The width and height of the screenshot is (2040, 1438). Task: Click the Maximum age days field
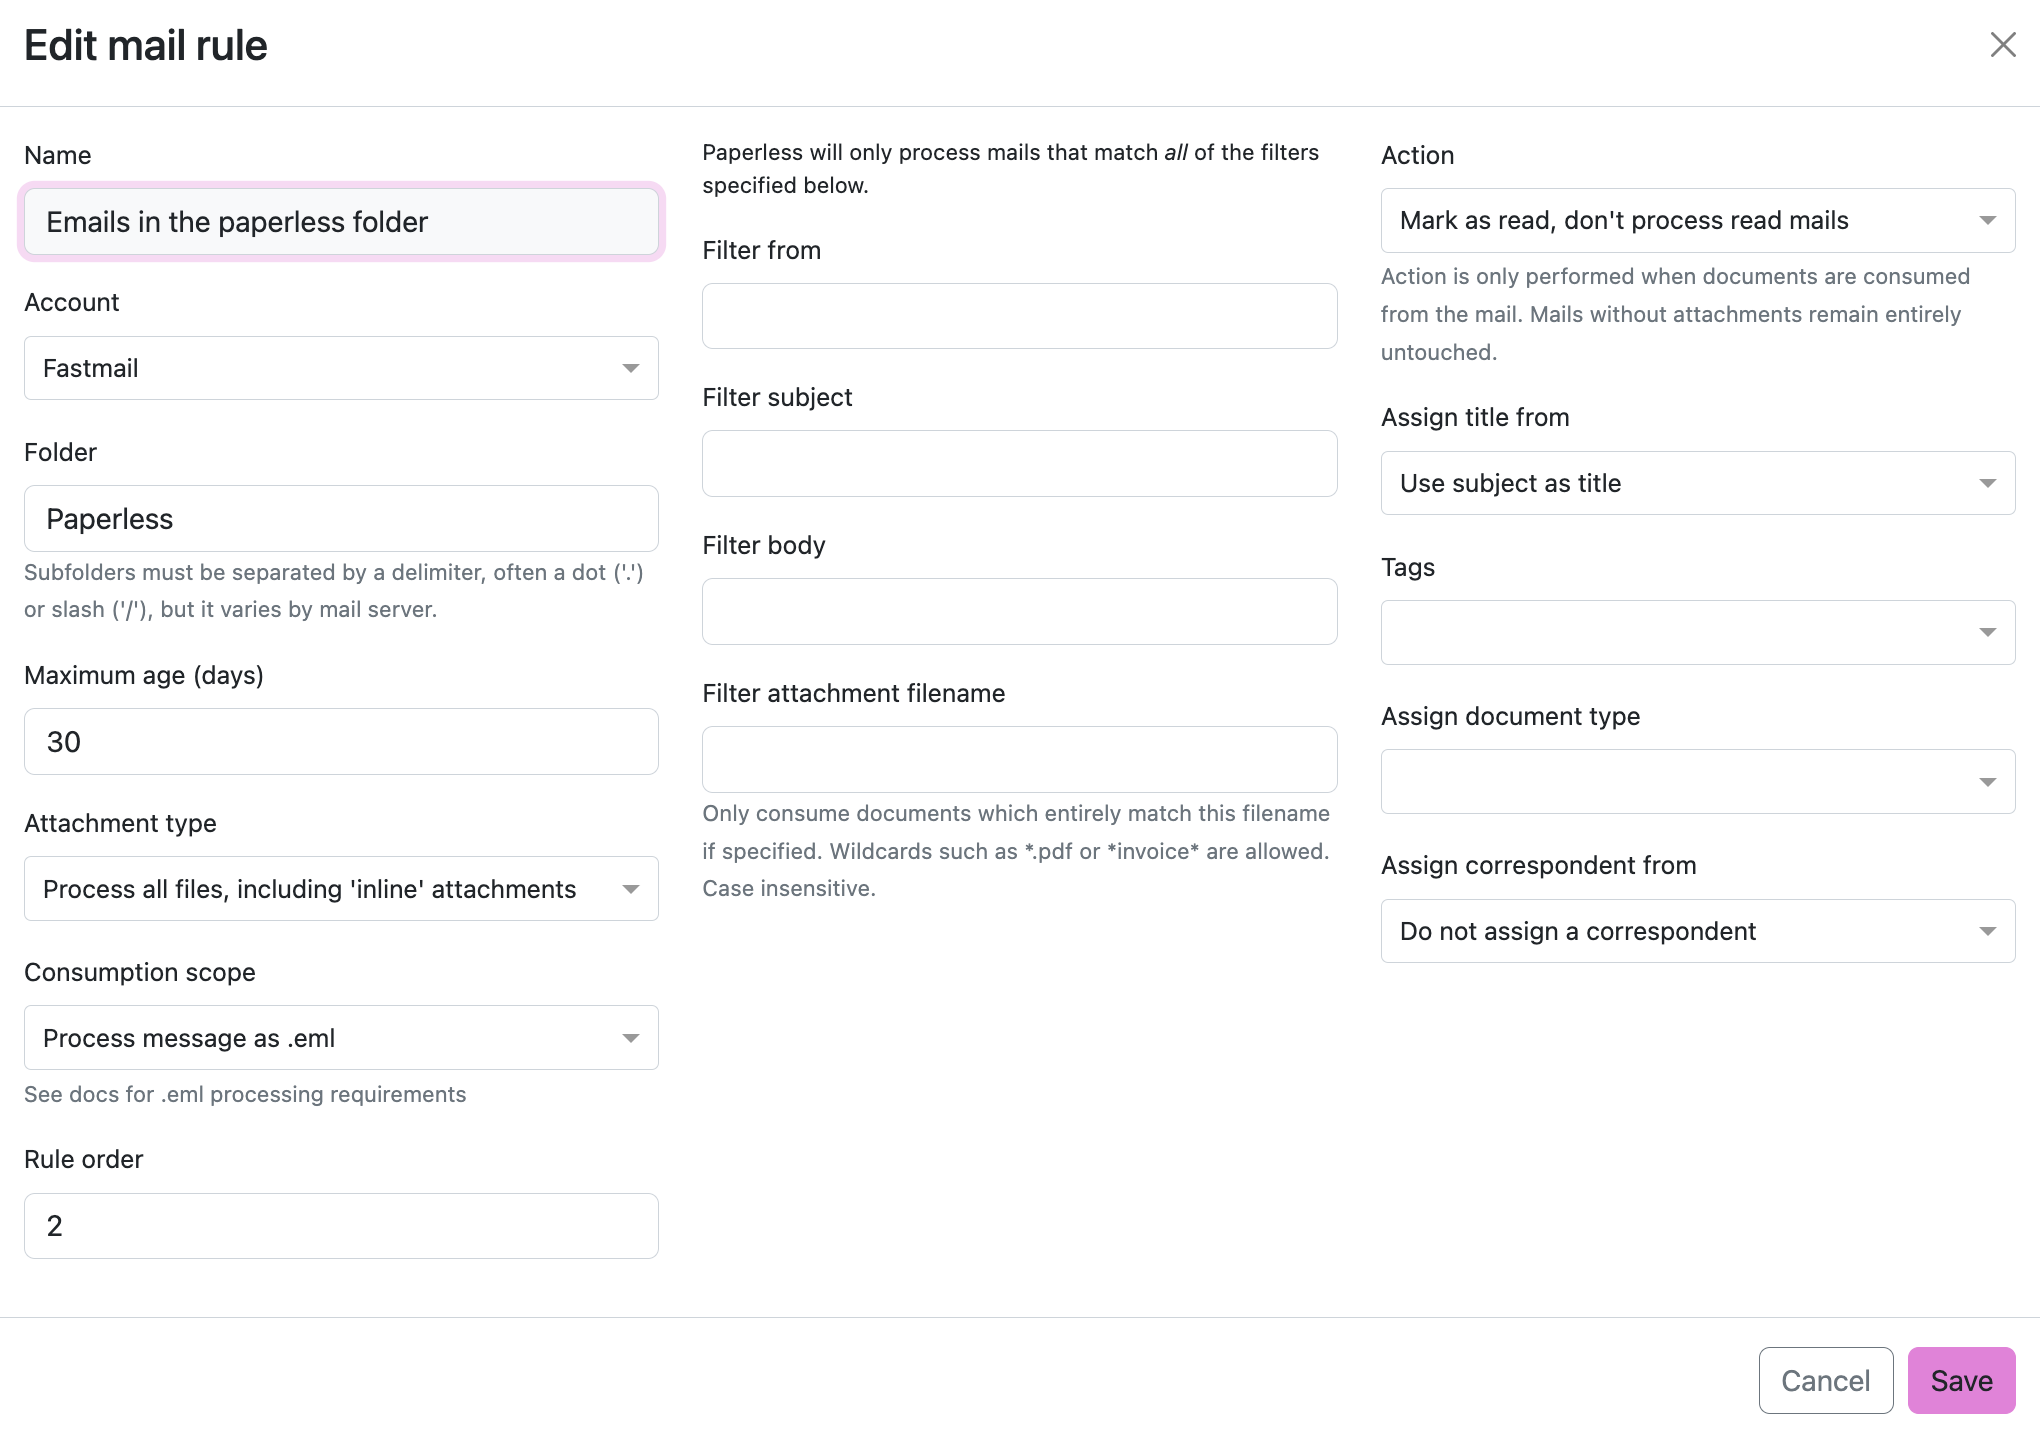pos(340,742)
